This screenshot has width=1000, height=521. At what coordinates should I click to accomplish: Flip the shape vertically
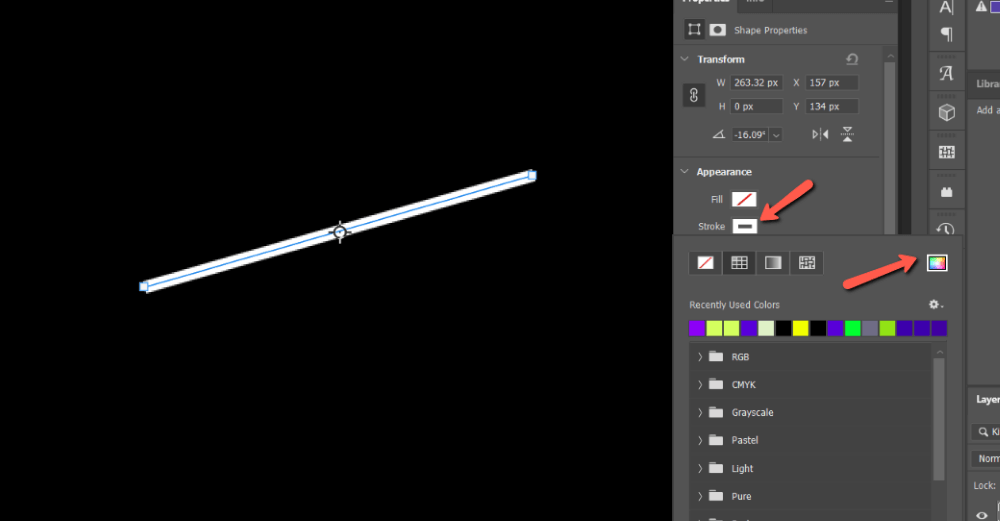pos(847,134)
